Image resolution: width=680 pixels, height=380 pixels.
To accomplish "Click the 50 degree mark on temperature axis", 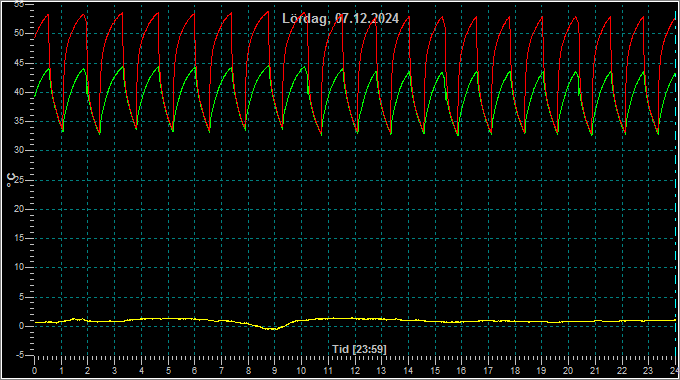I will [20, 33].
